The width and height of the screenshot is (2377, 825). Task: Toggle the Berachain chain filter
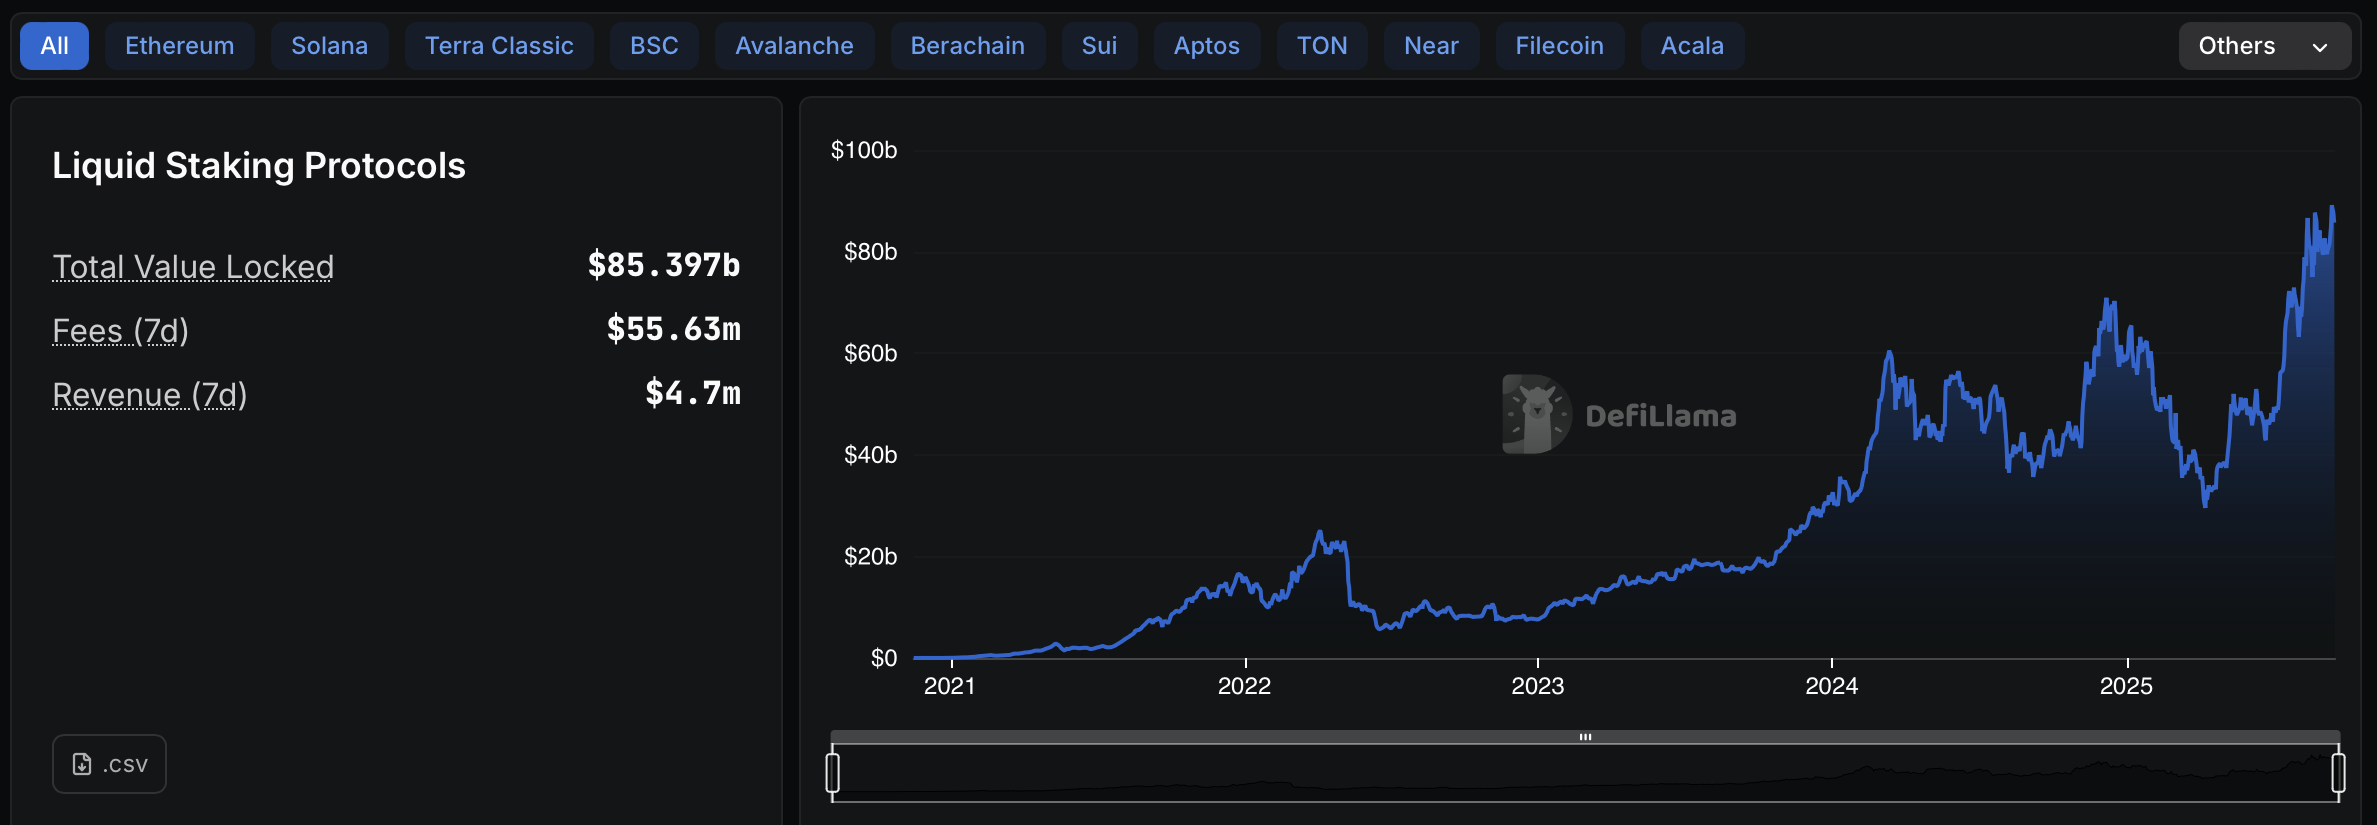coord(966,45)
